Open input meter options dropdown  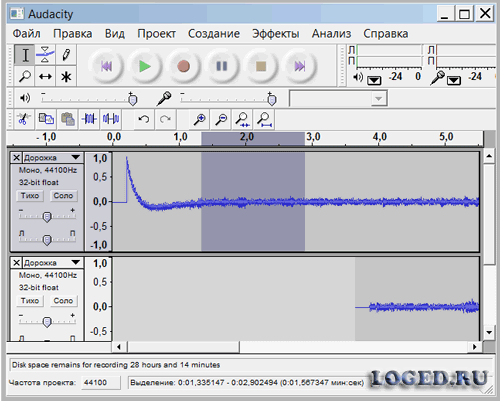454,80
